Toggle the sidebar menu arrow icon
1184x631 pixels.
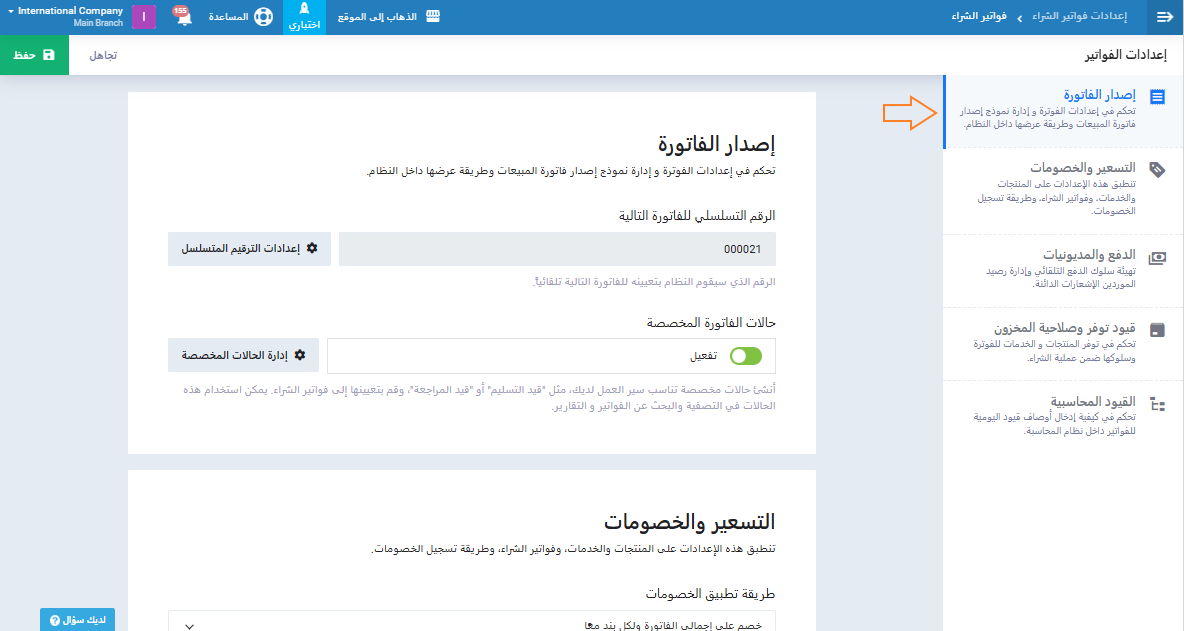(x=1164, y=17)
